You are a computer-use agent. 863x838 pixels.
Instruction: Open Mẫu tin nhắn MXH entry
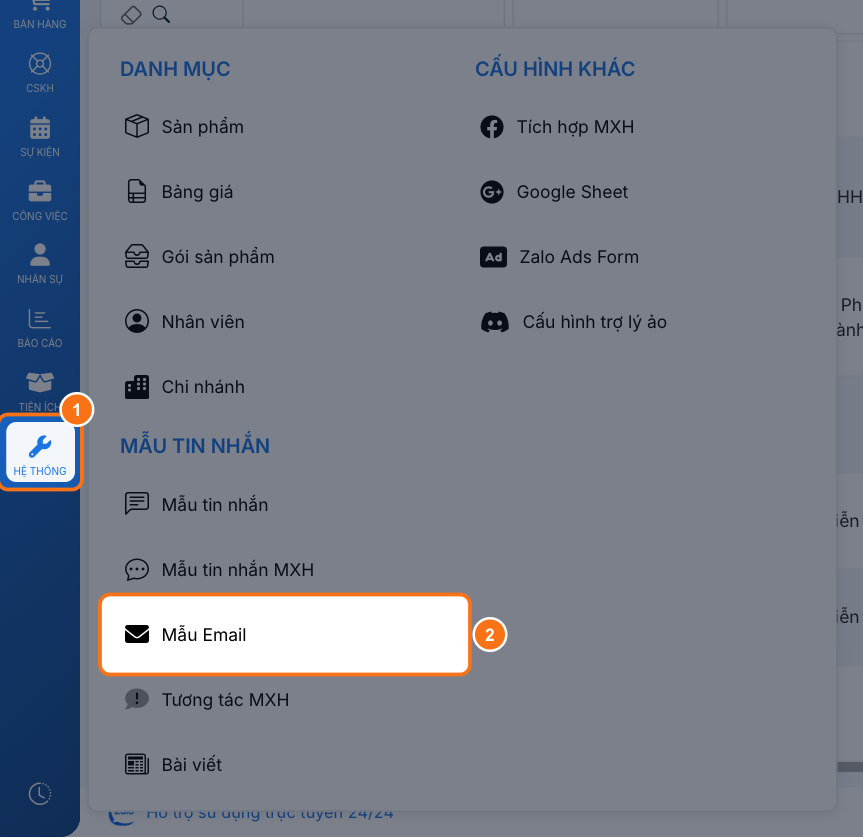[238, 569]
